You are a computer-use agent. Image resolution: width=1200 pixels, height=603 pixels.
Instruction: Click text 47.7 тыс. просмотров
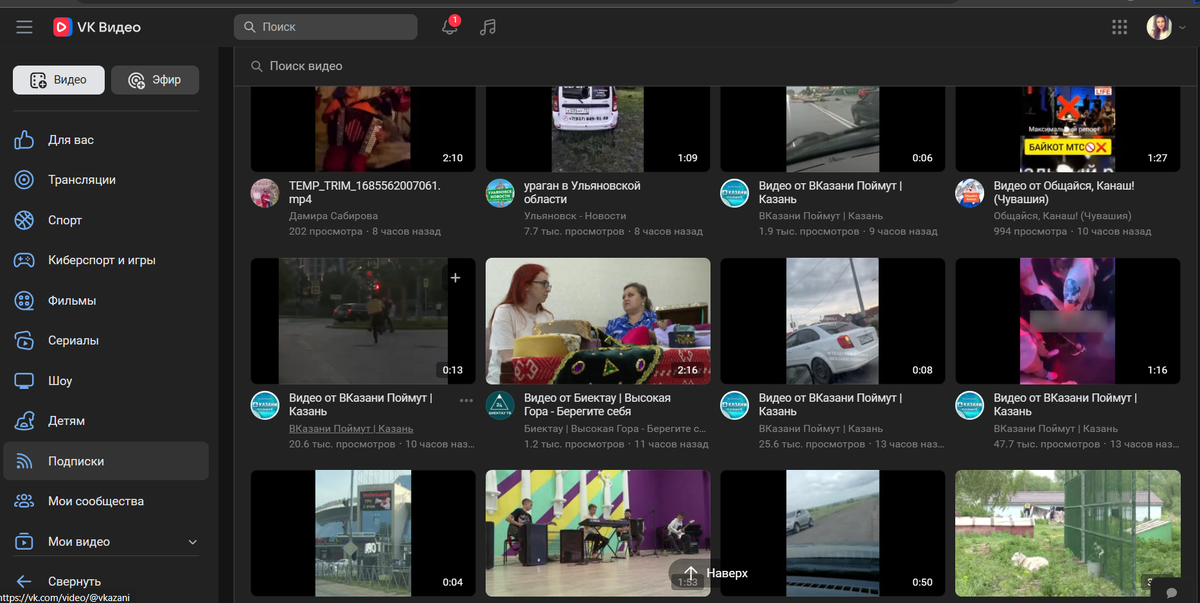click(1046, 443)
